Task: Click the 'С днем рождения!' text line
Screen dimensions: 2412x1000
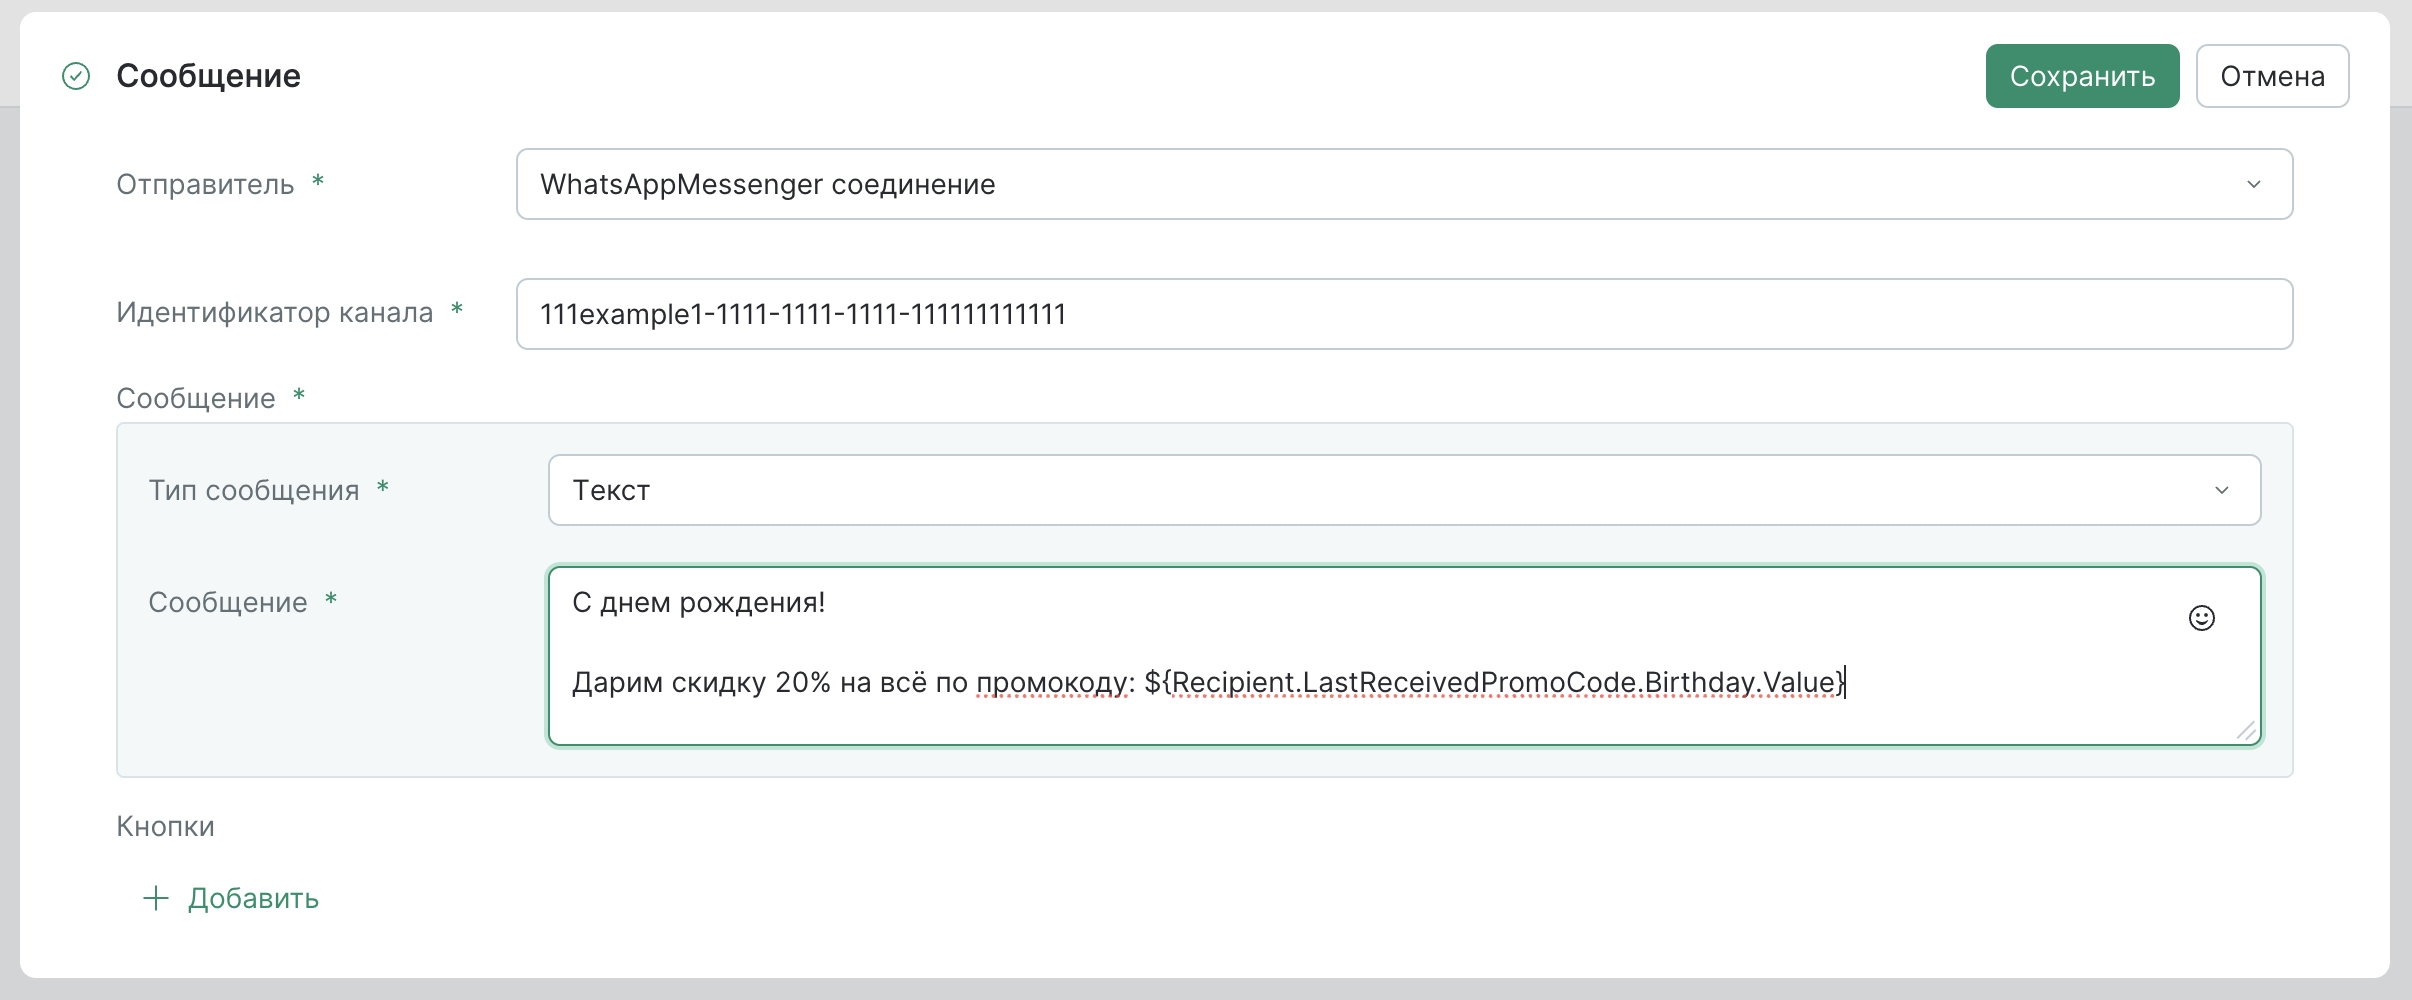Action: click(x=698, y=602)
